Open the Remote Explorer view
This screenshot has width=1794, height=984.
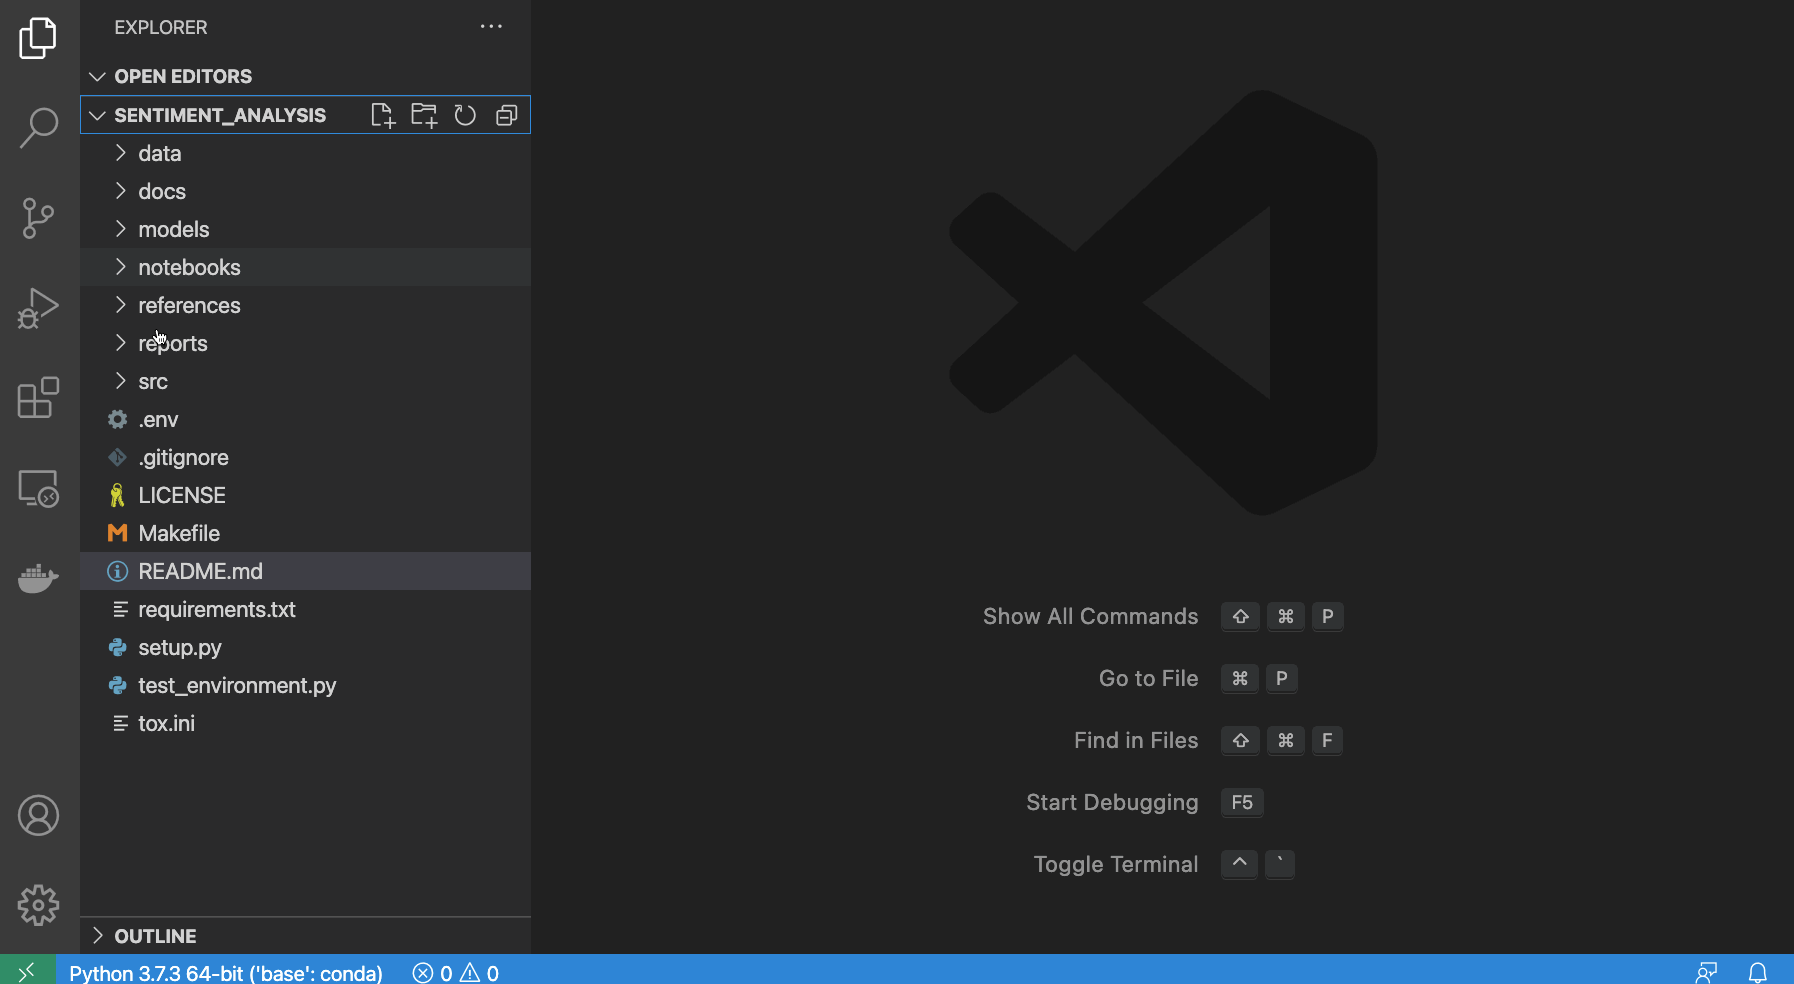pyautogui.click(x=38, y=488)
